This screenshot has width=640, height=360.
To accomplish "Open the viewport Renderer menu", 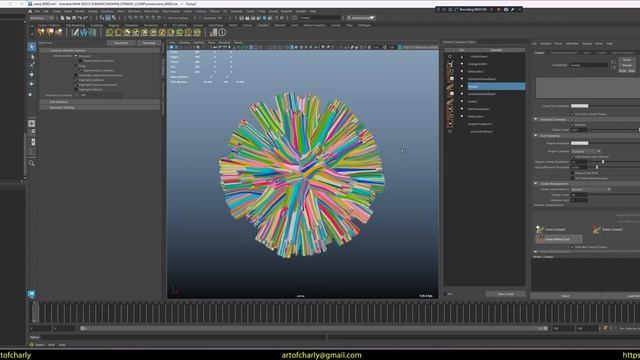I will [224, 42].
